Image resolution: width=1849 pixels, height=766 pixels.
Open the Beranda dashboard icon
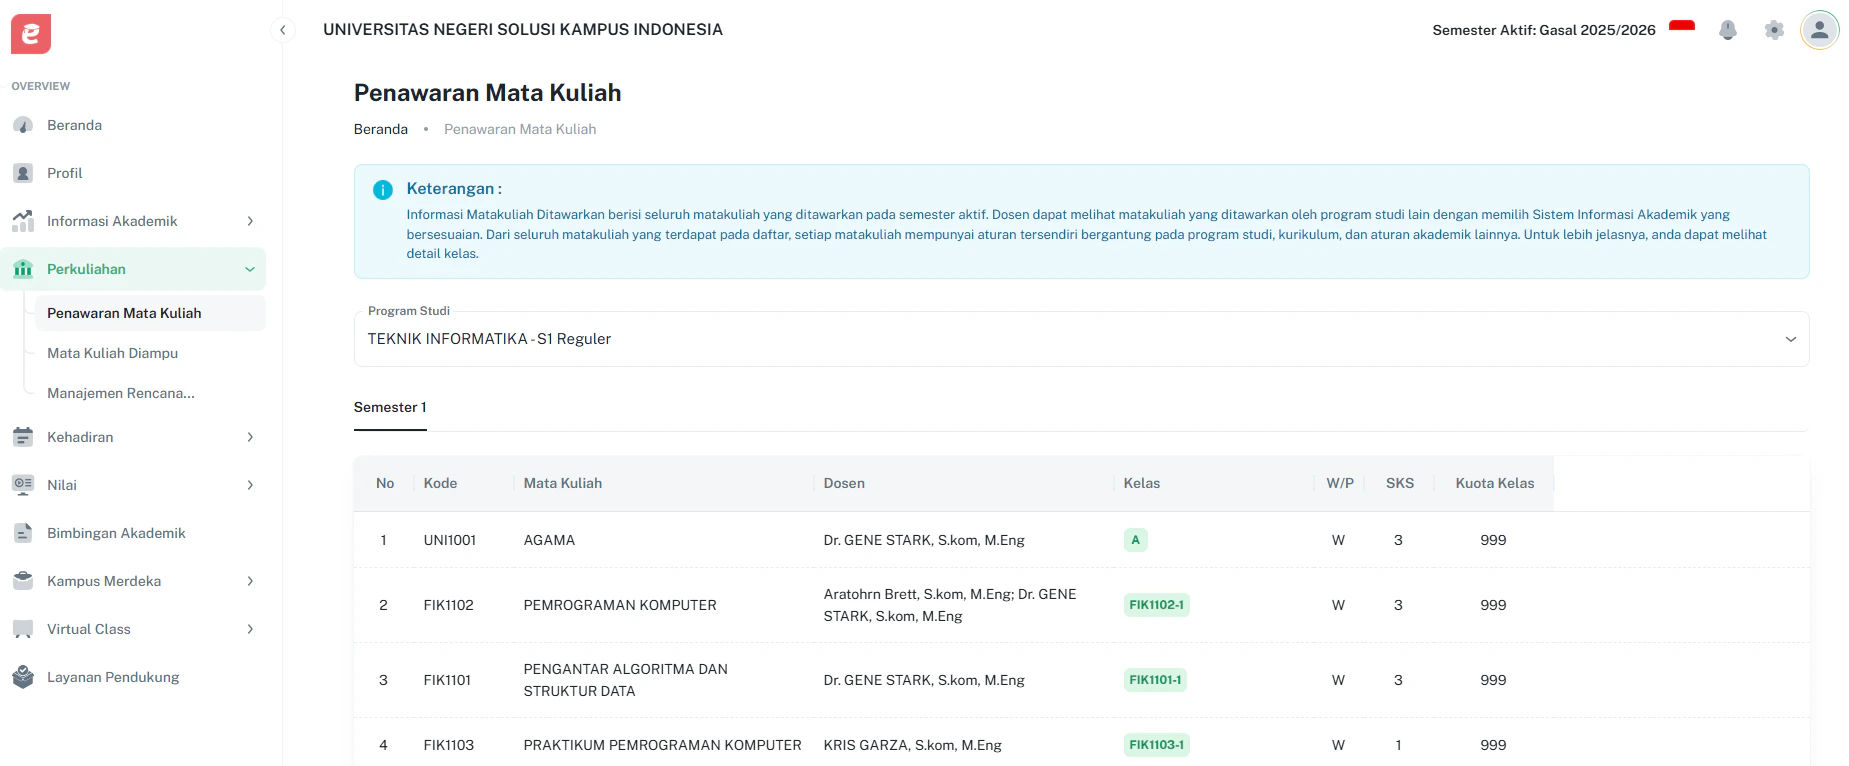23,125
